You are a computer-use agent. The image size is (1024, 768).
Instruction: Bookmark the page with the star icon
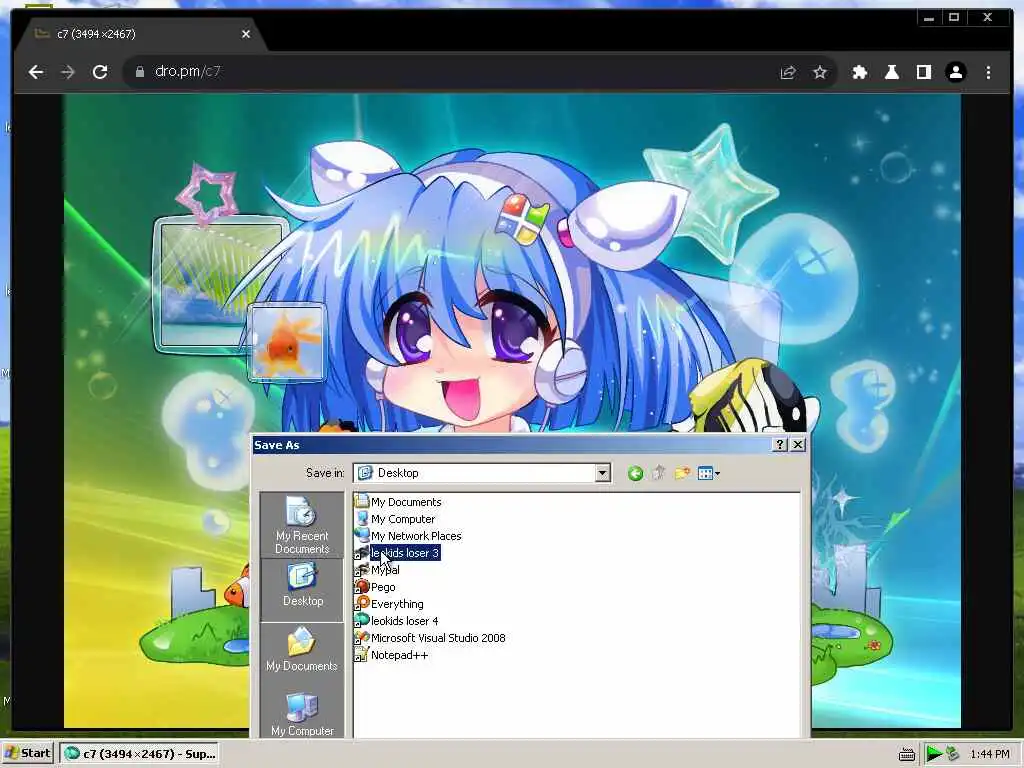click(x=820, y=72)
